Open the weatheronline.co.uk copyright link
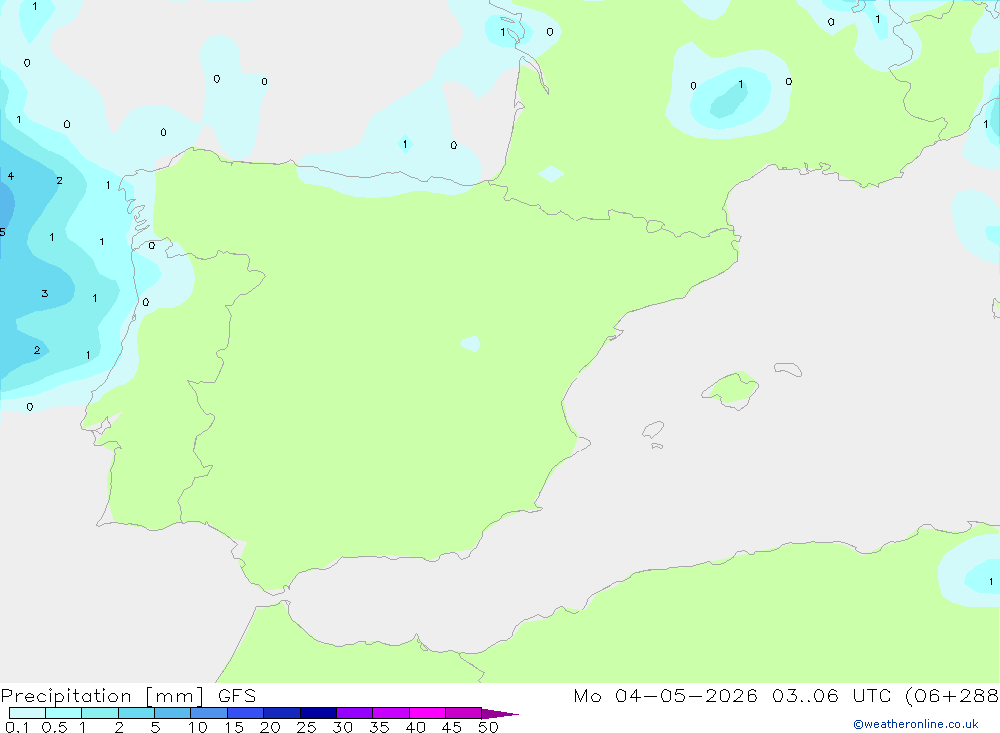Viewport: 1000px width, 733px height. click(915, 724)
